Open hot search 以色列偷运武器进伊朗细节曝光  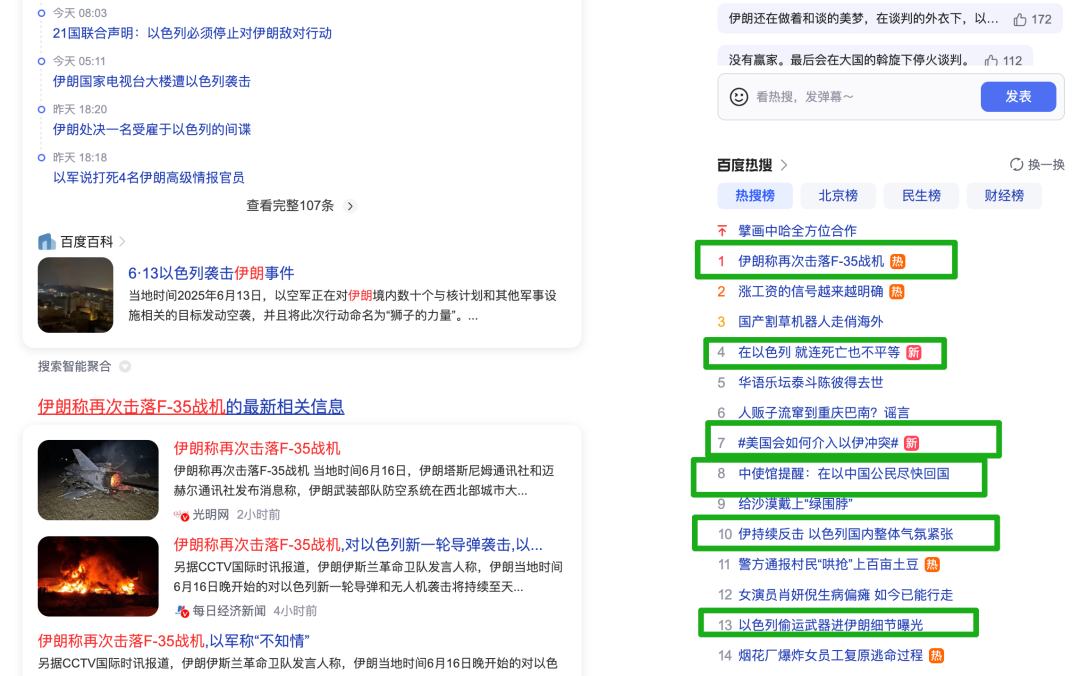(x=831, y=626)
